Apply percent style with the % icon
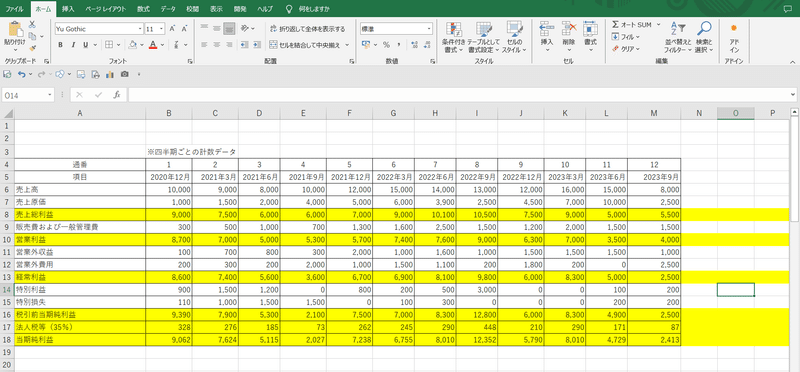Screen dimensions: 800x372 point(386,45)
